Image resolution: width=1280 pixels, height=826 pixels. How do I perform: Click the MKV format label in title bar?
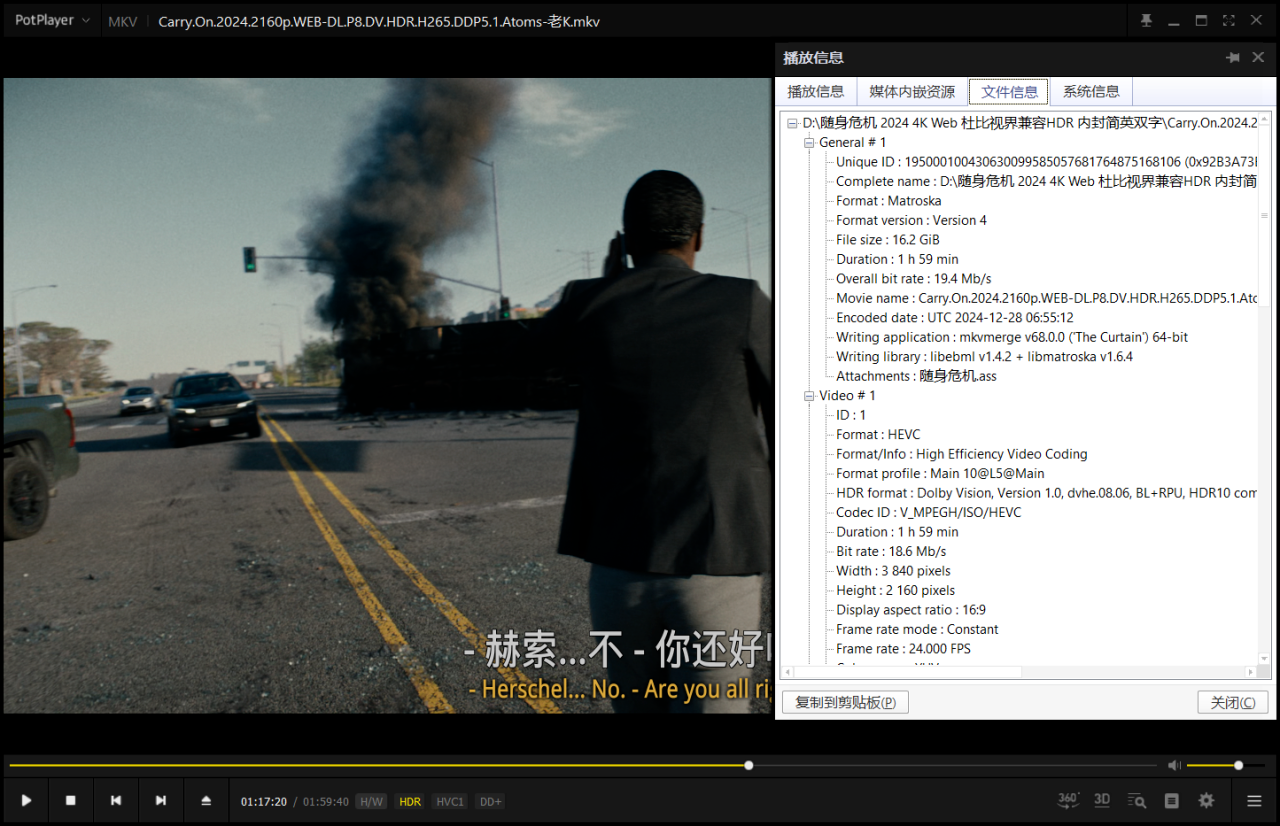(x=123, y=22)
